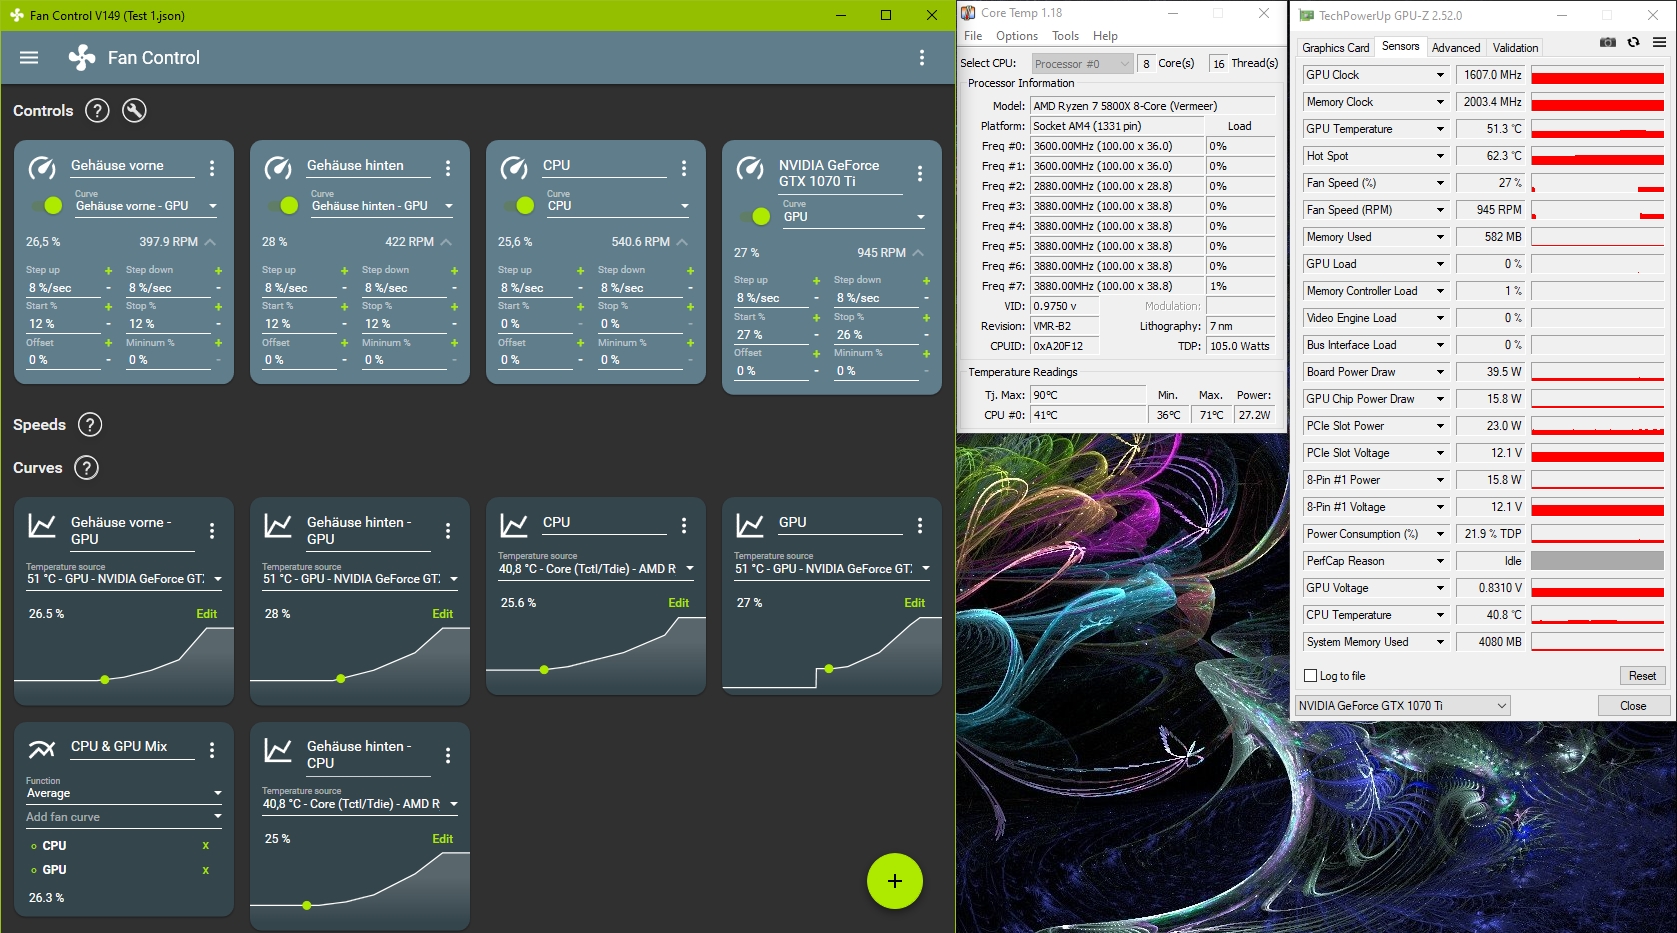This screenshot has width=1677, height=933.
Task: Click the Reset button in GPU-Z
Action: click(x=1642, y=676)
